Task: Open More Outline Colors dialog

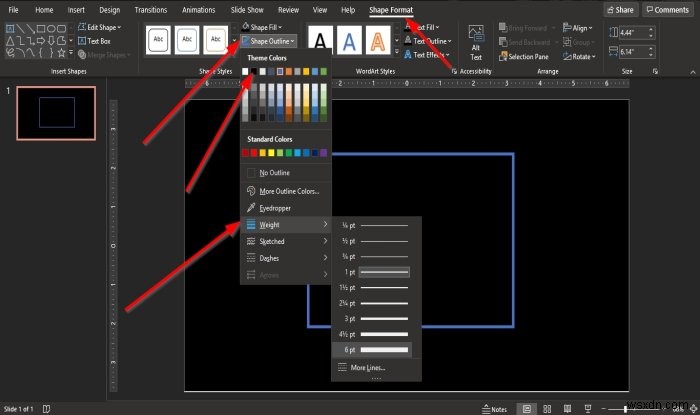Action: tap(286, 191)
